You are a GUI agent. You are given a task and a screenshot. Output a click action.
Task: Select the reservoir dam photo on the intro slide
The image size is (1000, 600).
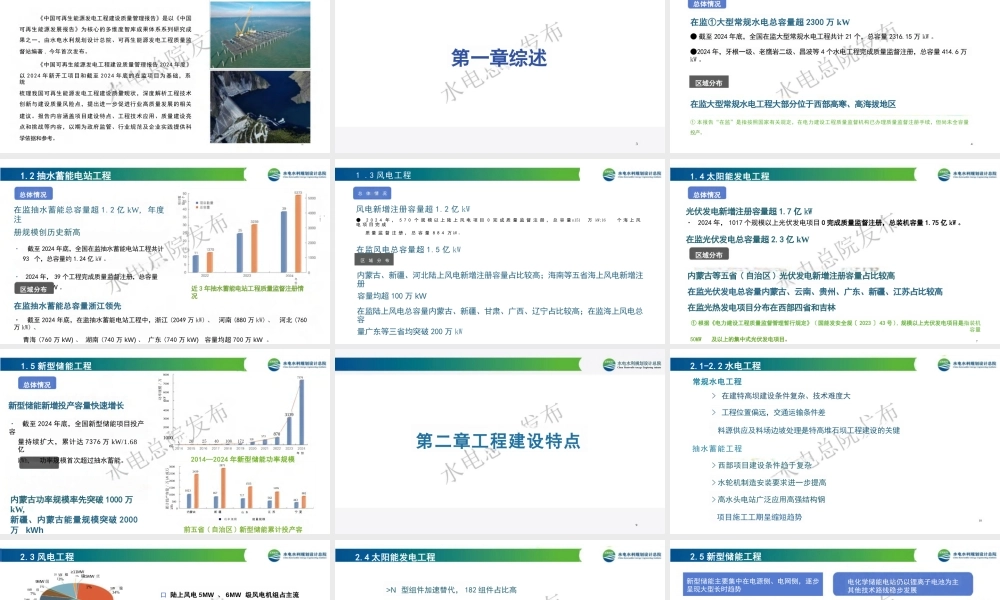pos(260,107)
